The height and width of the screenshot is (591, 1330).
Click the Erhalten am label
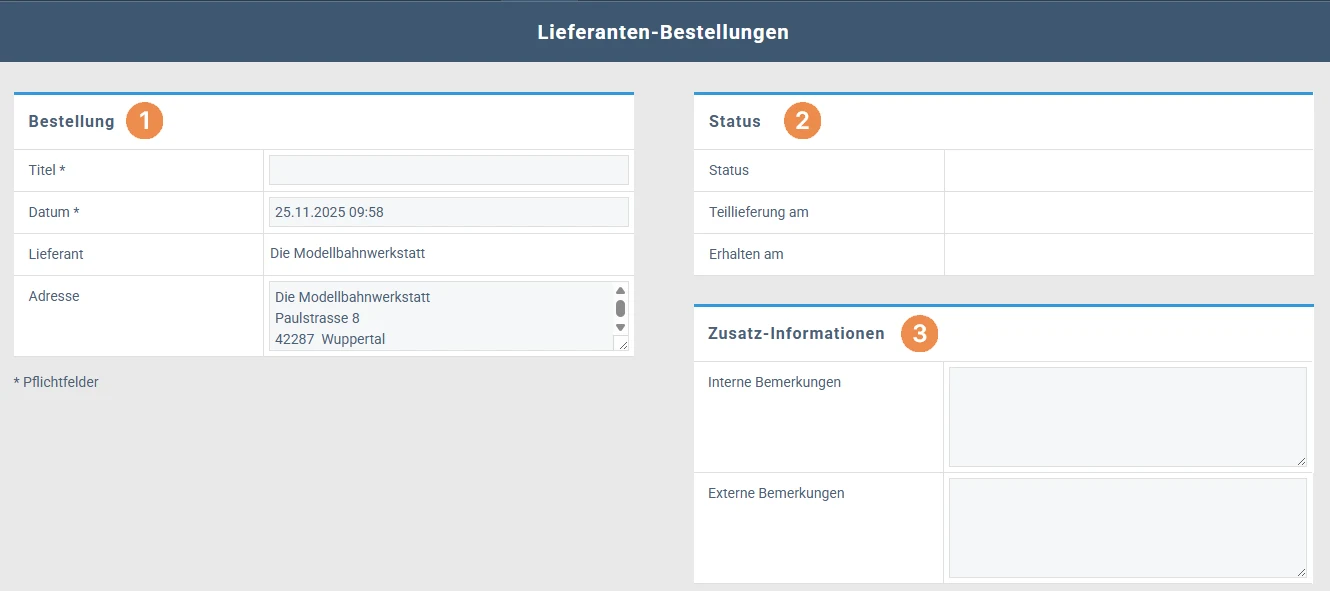coord(745,254)
